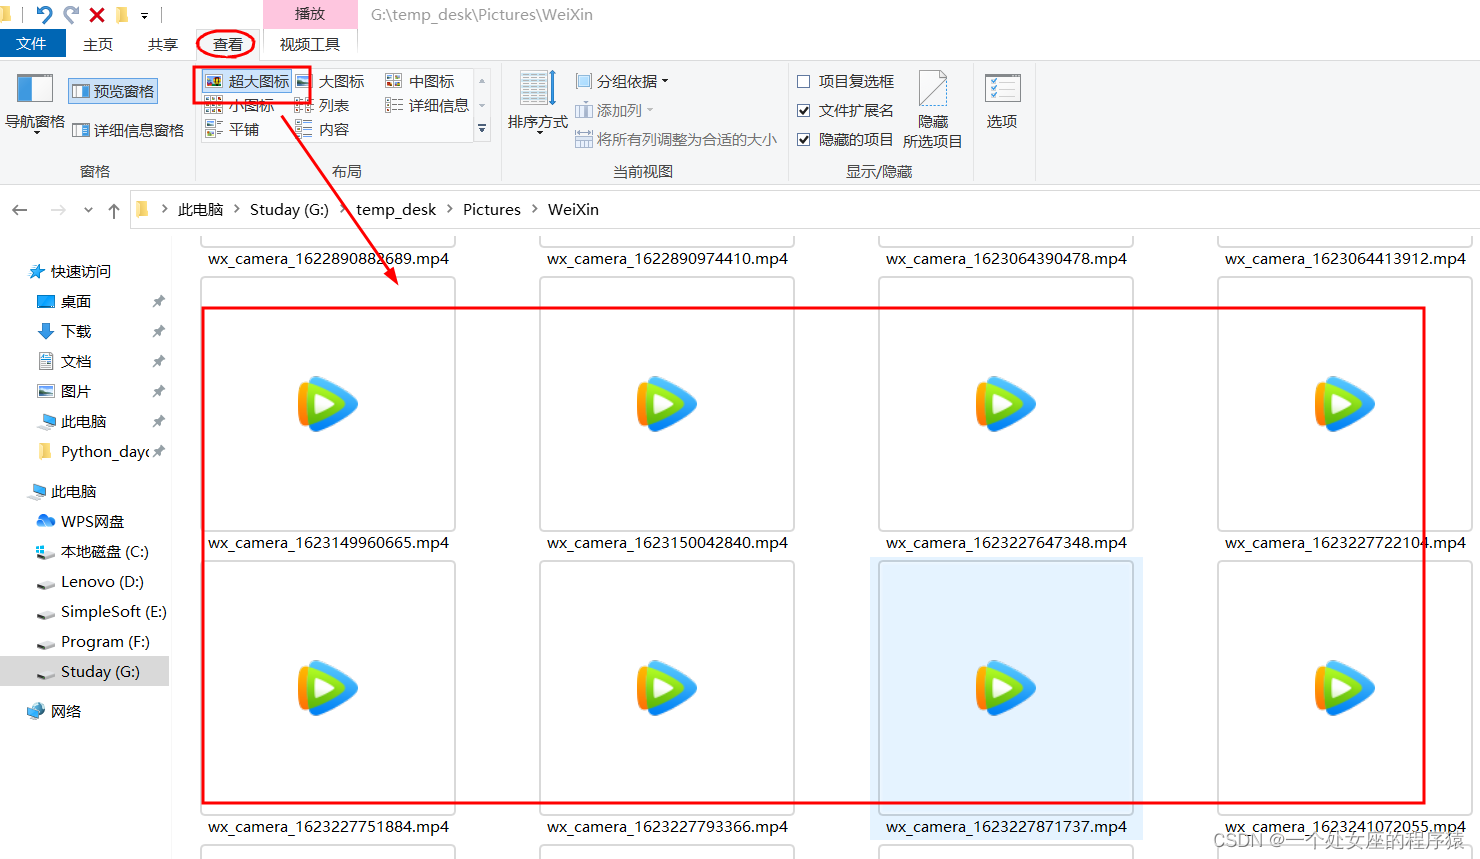Image resolution: width=1480 pixels, height=859 pixels.
Task: Select 快速访问 in navigation pane
Action: pyautogui.click(x=70, y=271)
